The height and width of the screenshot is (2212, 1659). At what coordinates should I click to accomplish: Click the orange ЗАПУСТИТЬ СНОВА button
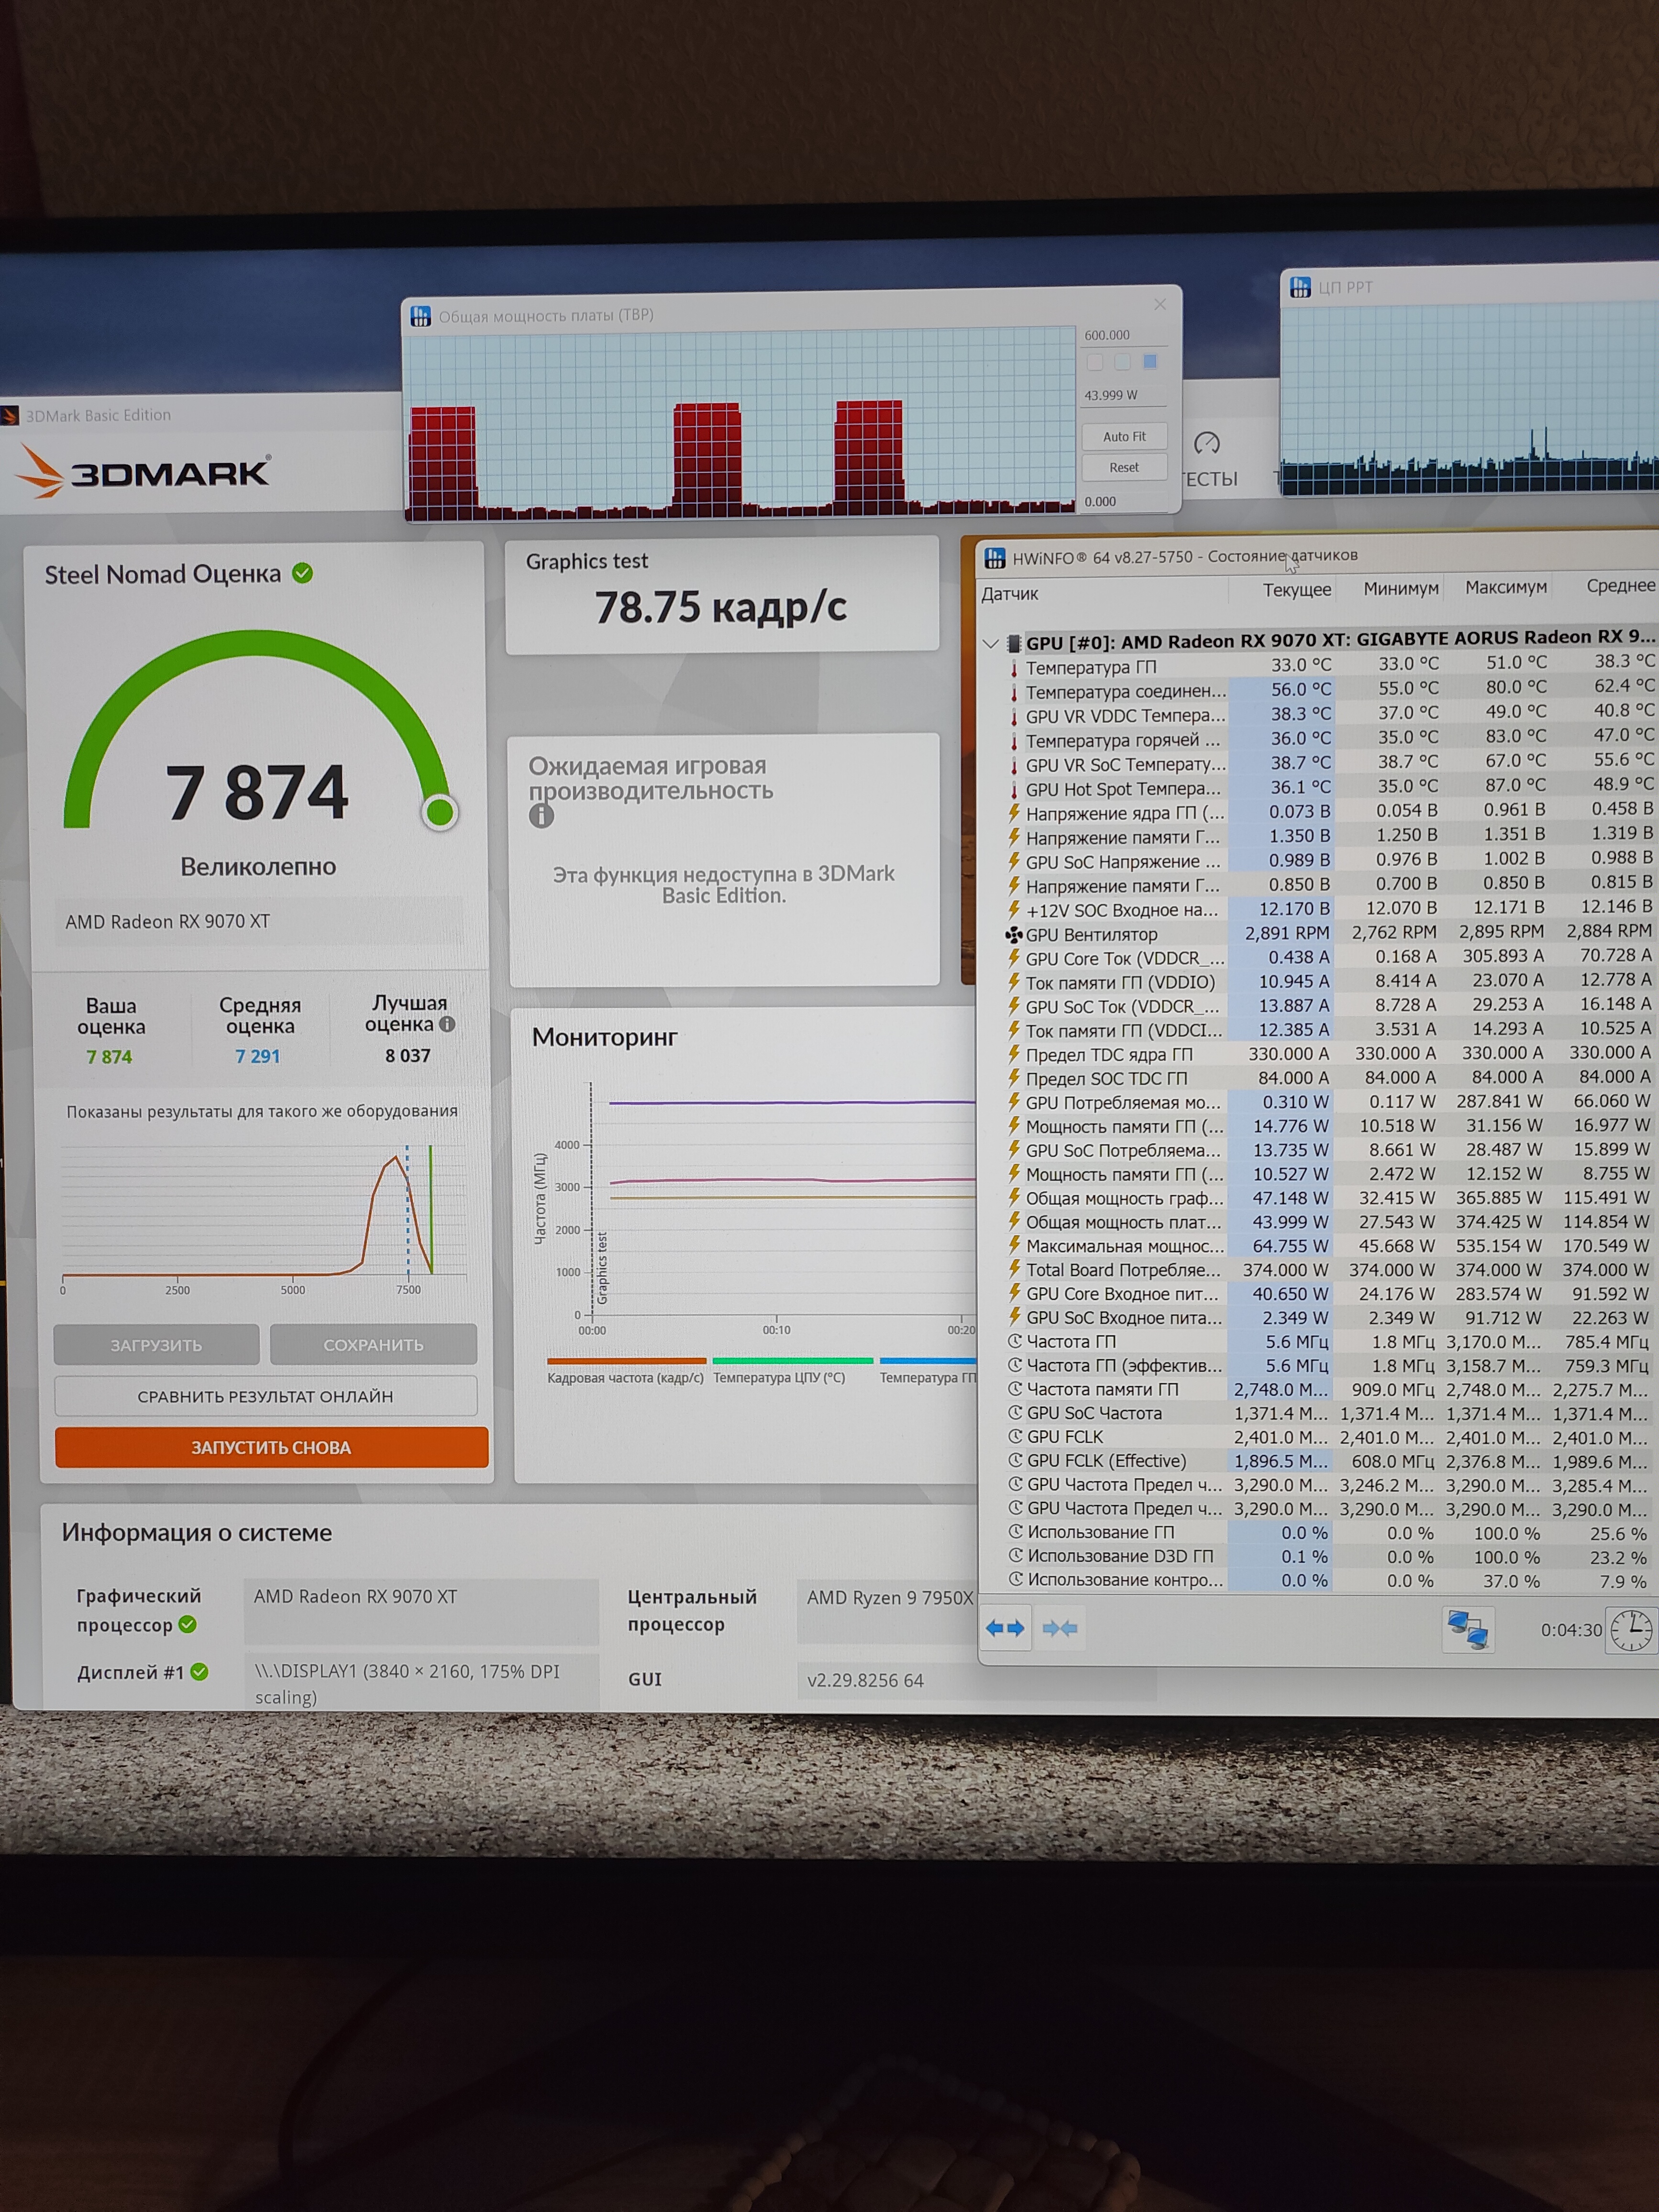pos(271,1447)
